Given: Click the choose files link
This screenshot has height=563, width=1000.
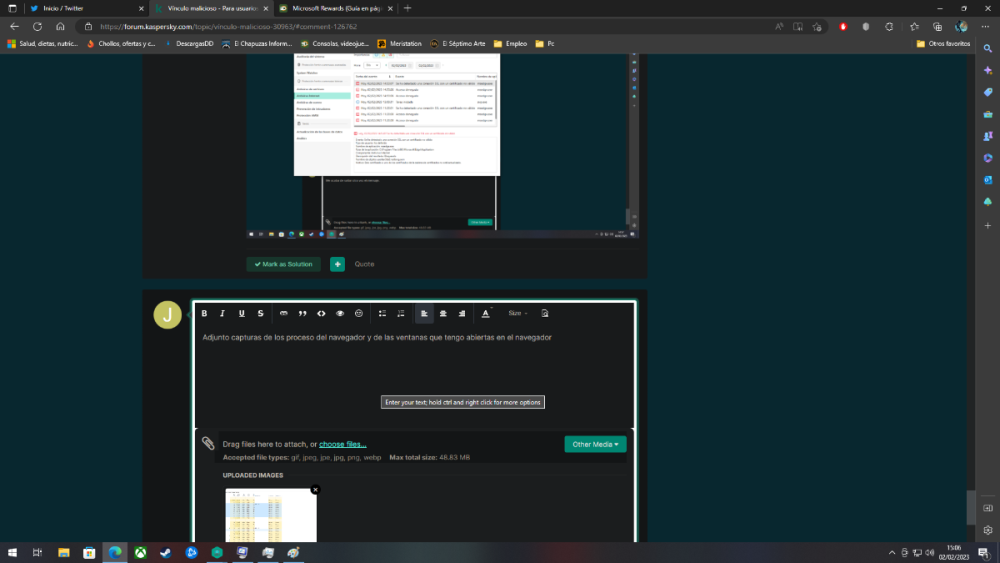Looking at the screenshot, I should click(x=343, y=444).
